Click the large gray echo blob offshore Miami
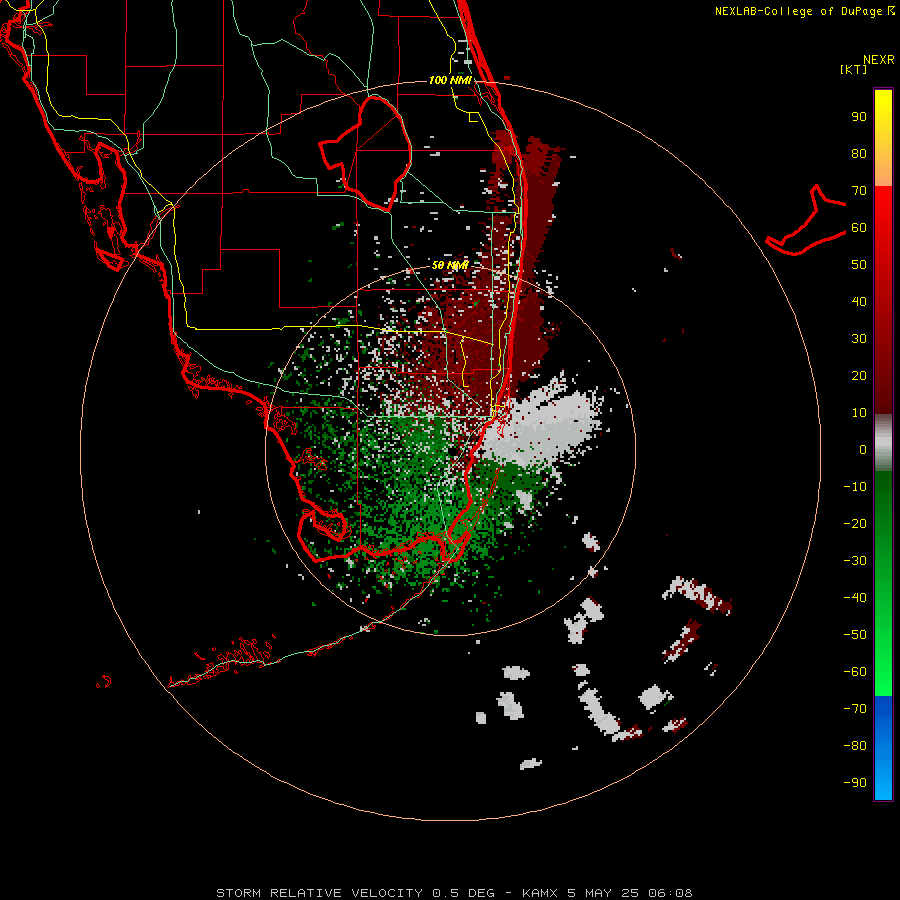 pyautogui.click(x=540, y=428)
